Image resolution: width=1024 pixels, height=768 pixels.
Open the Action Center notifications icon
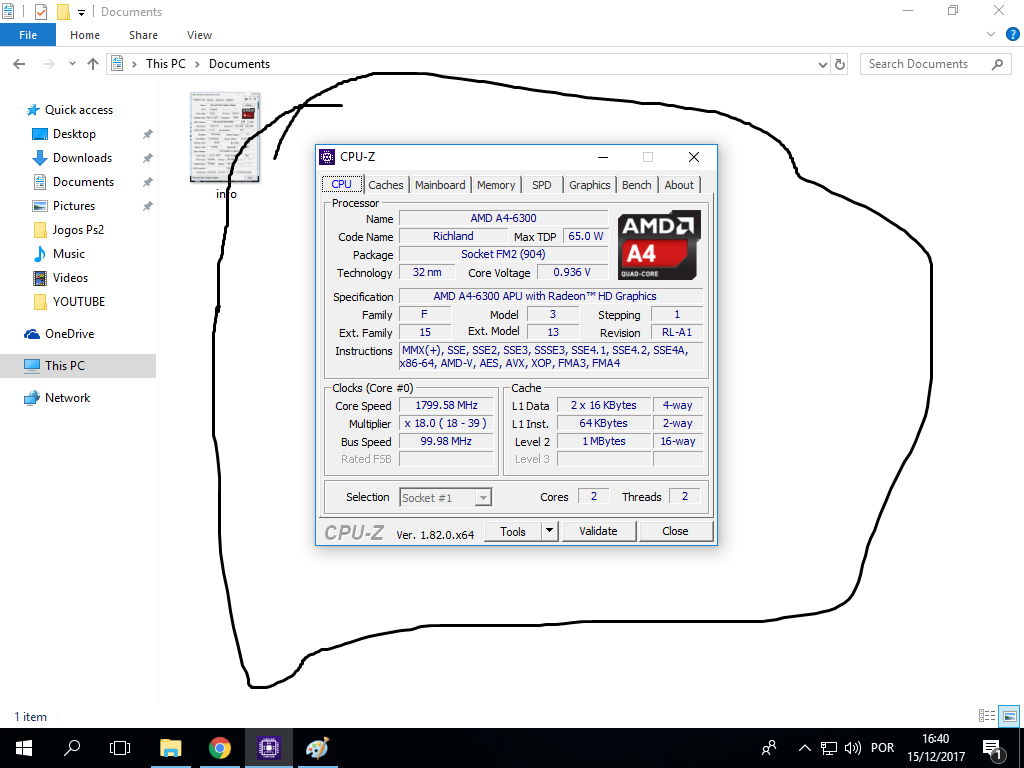[x=993, y=749]
